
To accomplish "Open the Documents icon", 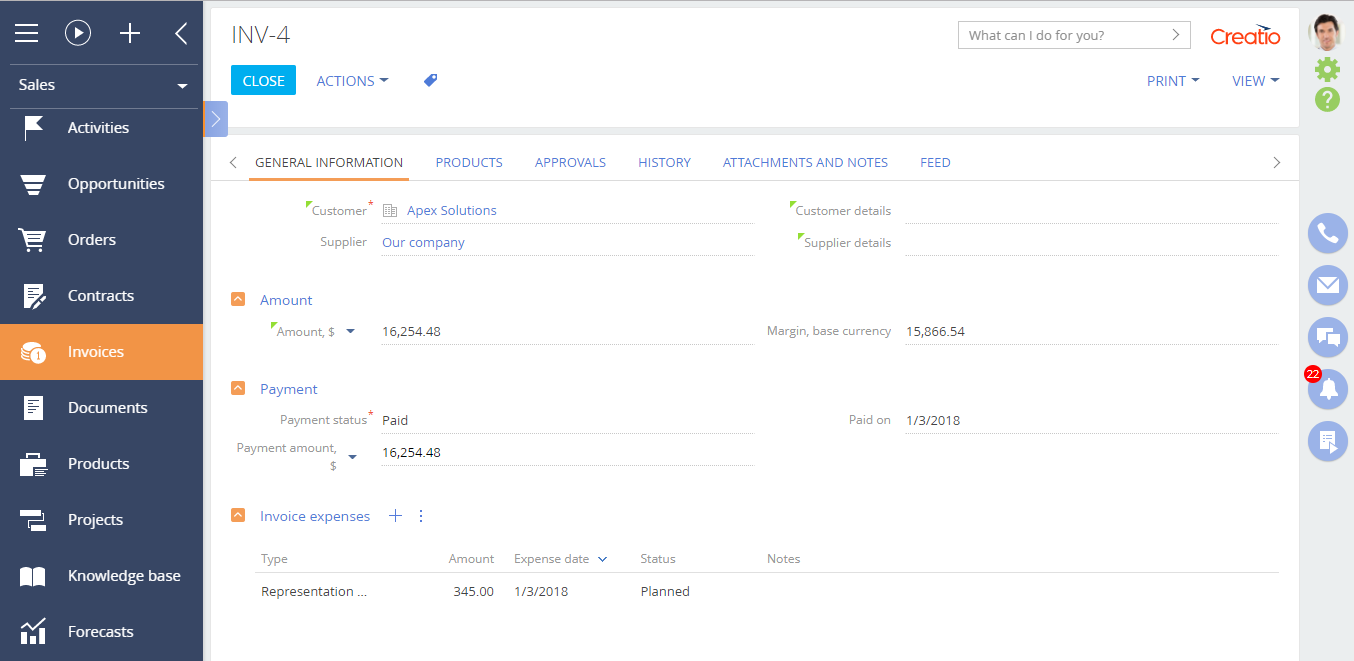I will pos(33,408).
